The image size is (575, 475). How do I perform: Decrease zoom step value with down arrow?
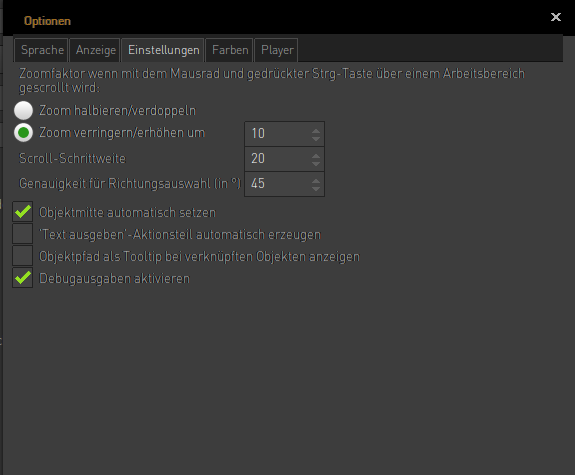coord(316,138)
